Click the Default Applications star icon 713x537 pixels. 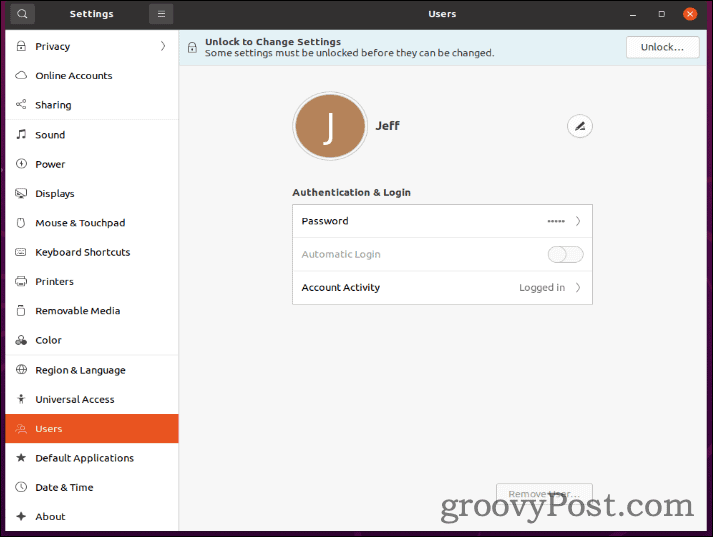21,458
